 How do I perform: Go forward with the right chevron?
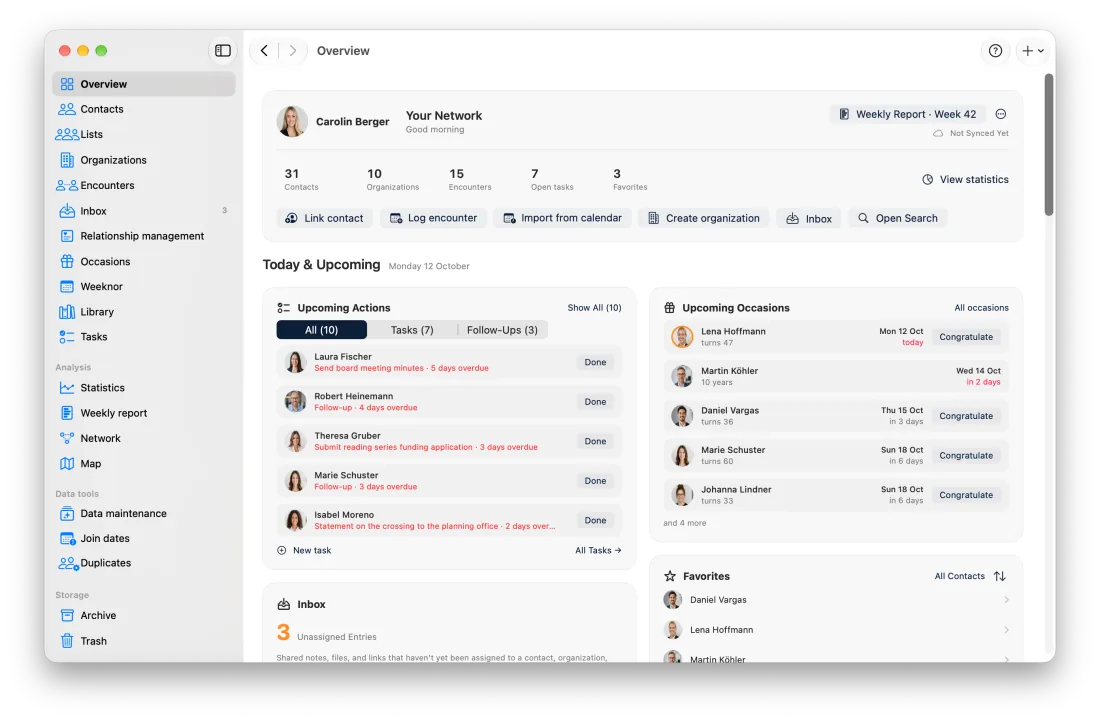tap(293, 50)
